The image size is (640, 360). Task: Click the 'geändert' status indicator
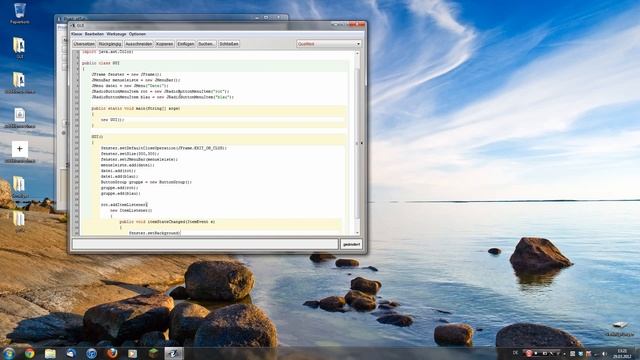pos(351,244)
